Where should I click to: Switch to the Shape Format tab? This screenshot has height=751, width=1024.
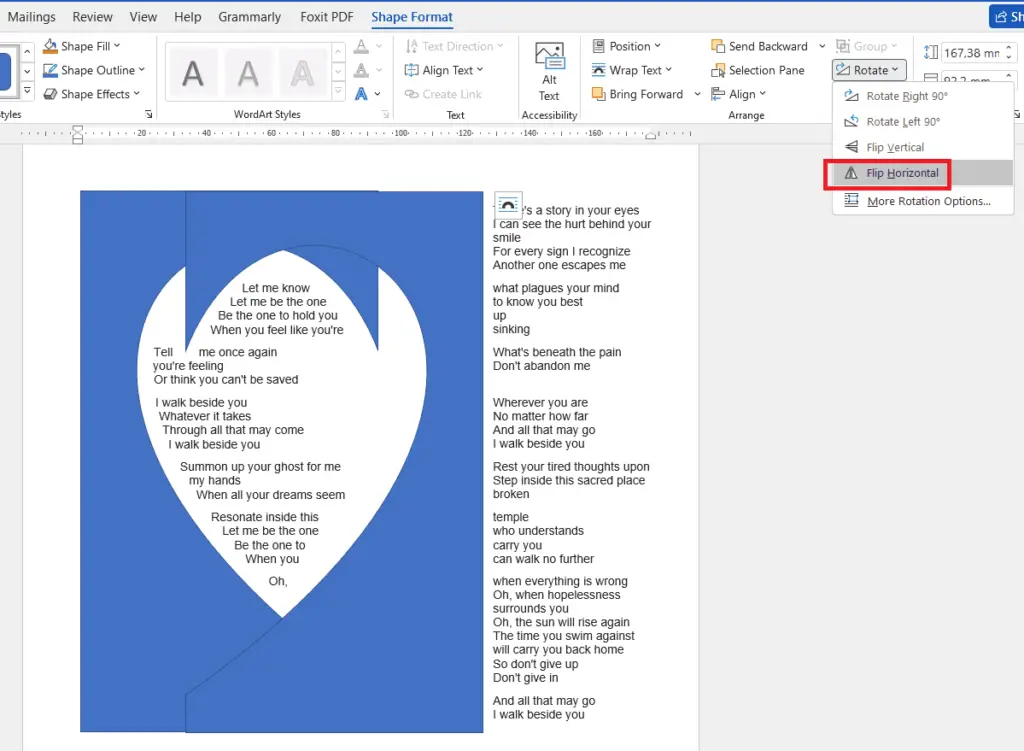tap(412, 17)
